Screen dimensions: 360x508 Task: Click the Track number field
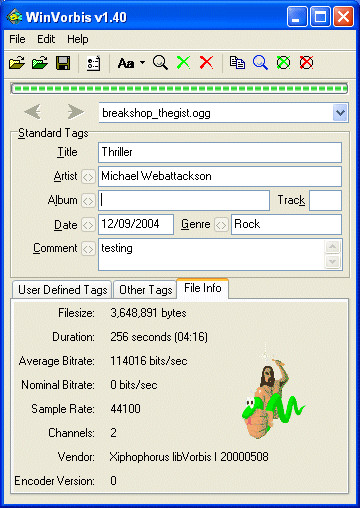coord(325,200)
